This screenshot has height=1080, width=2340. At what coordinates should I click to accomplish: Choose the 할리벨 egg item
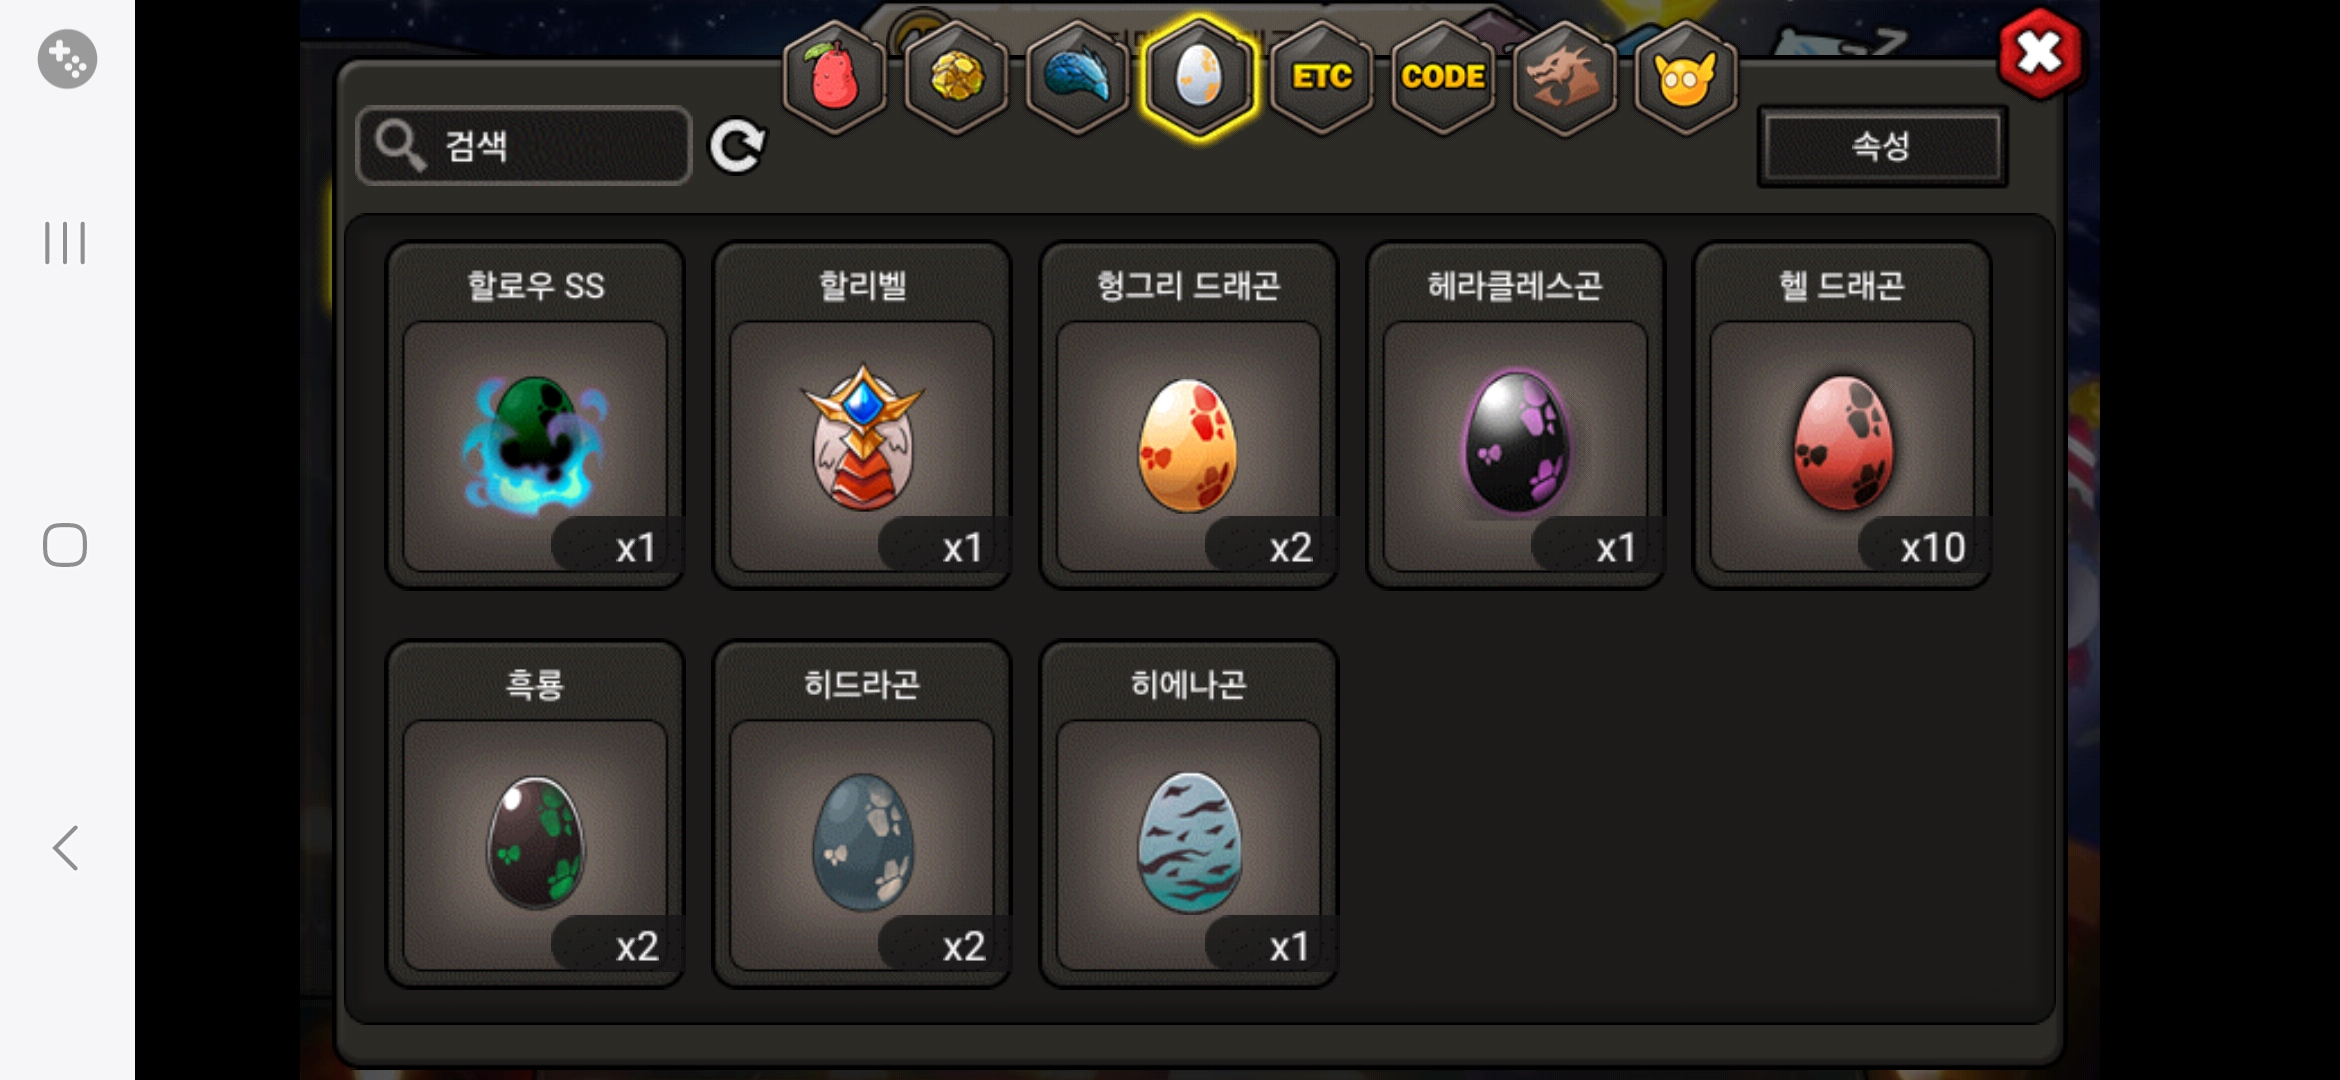(862, 415)
